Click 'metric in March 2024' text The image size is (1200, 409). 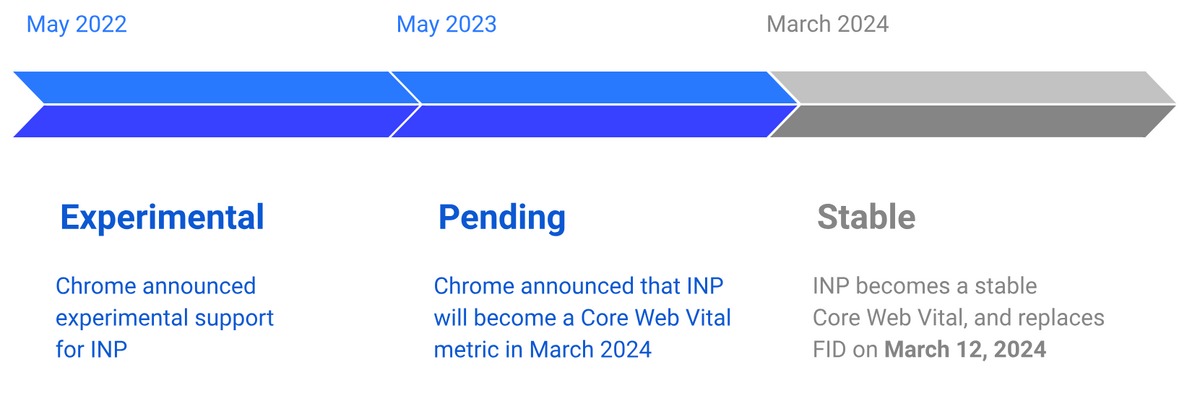[x=543, y=350]
